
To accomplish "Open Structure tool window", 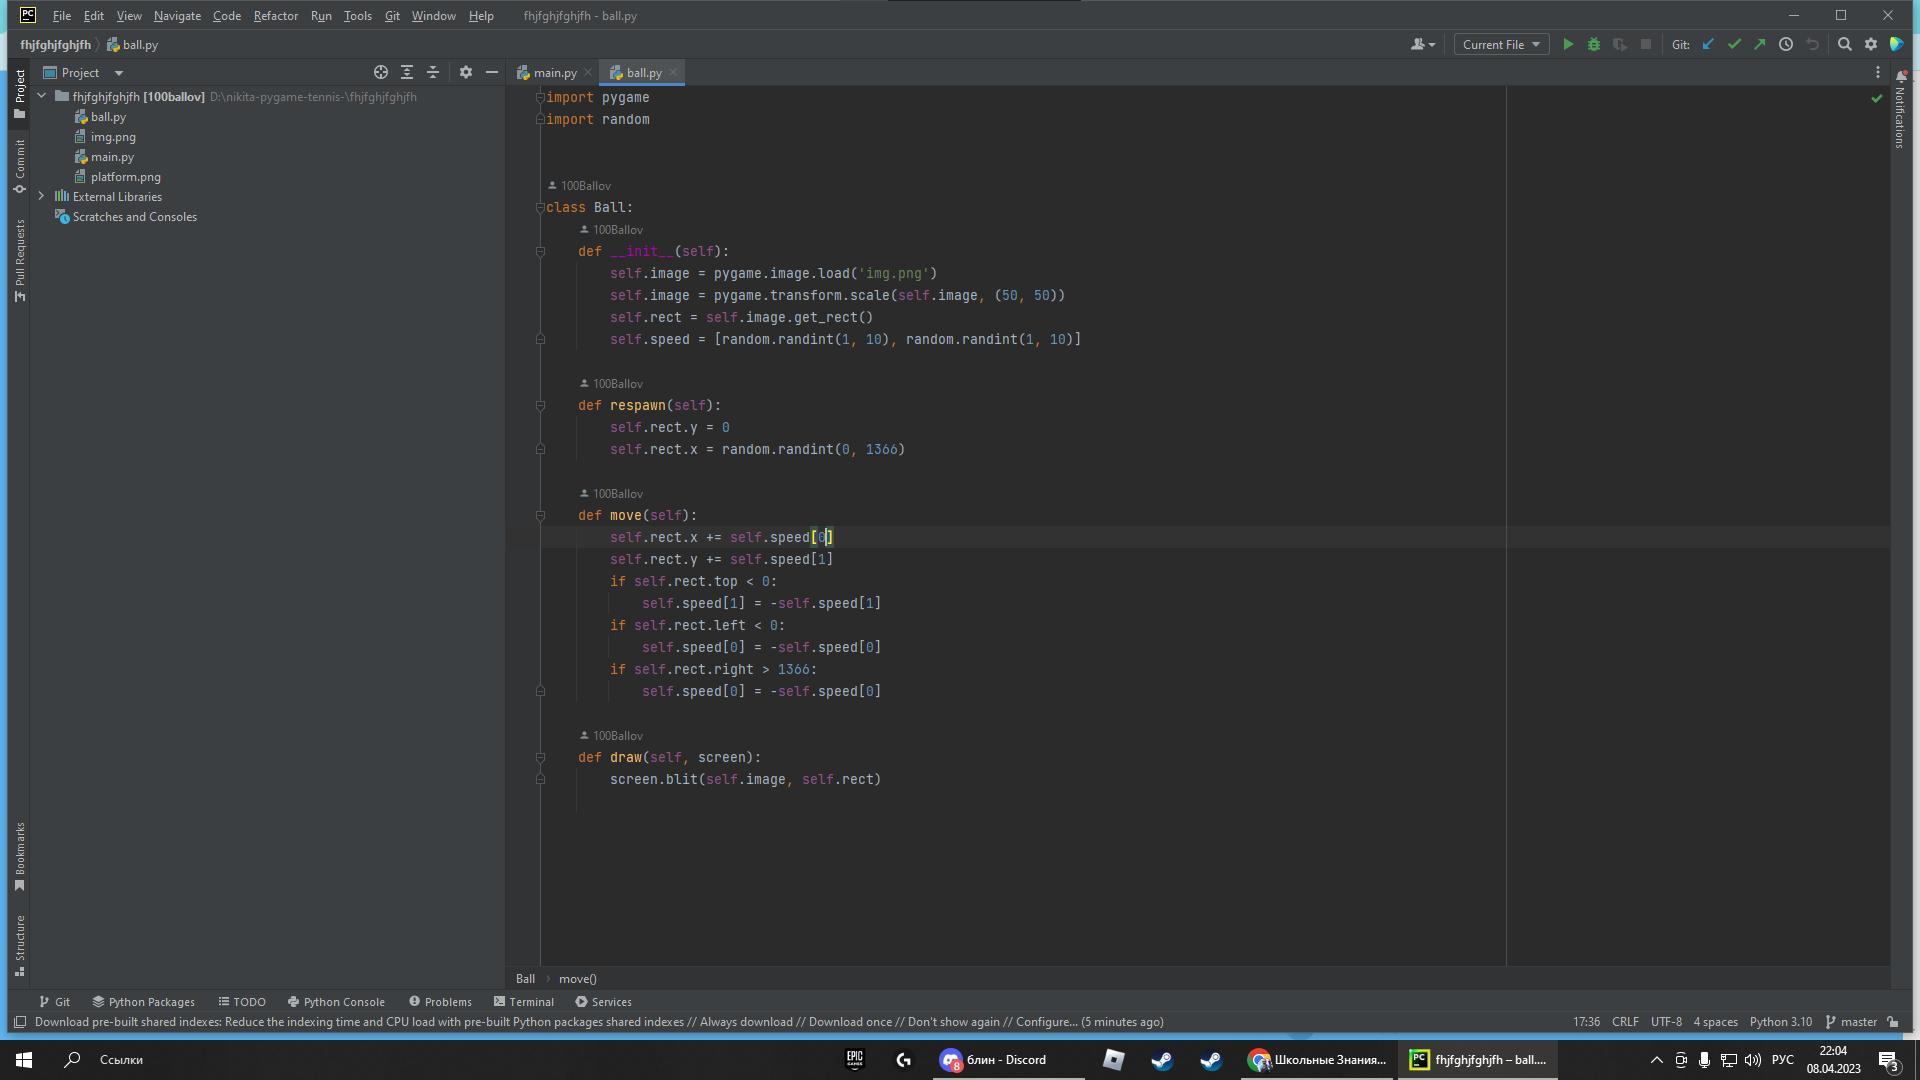I will 19,946.
